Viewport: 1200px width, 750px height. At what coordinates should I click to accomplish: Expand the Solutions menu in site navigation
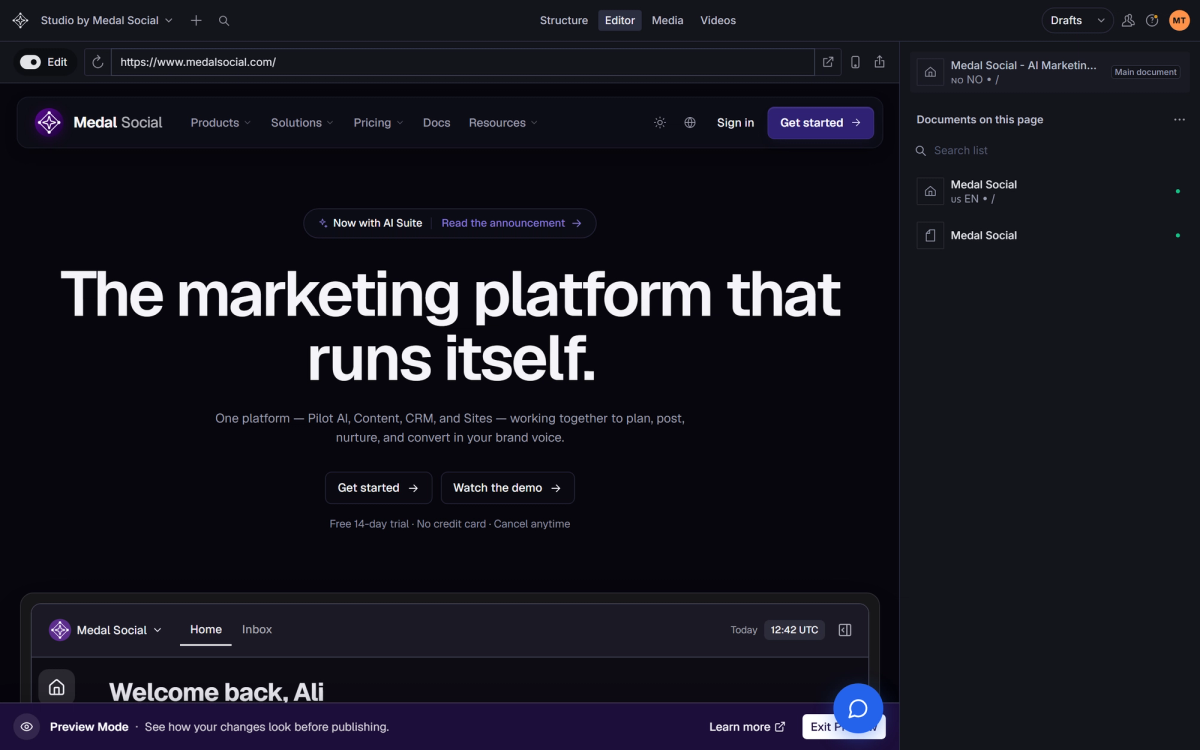pos(302,123)
